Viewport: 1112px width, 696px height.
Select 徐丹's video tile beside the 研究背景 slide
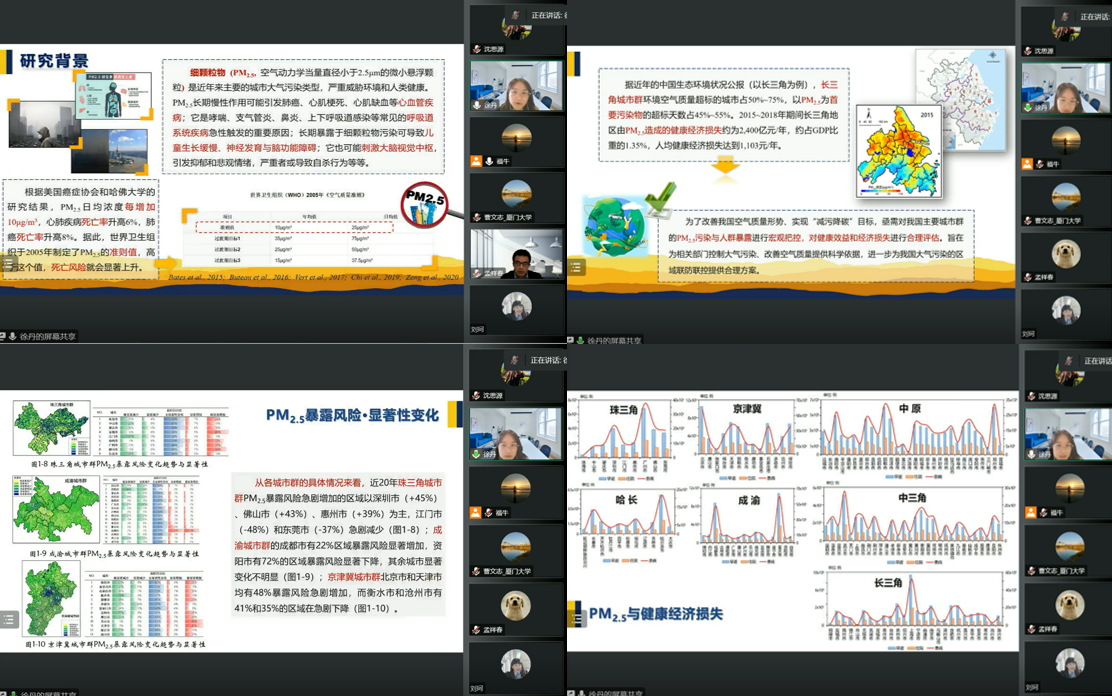tap(516, 85)
